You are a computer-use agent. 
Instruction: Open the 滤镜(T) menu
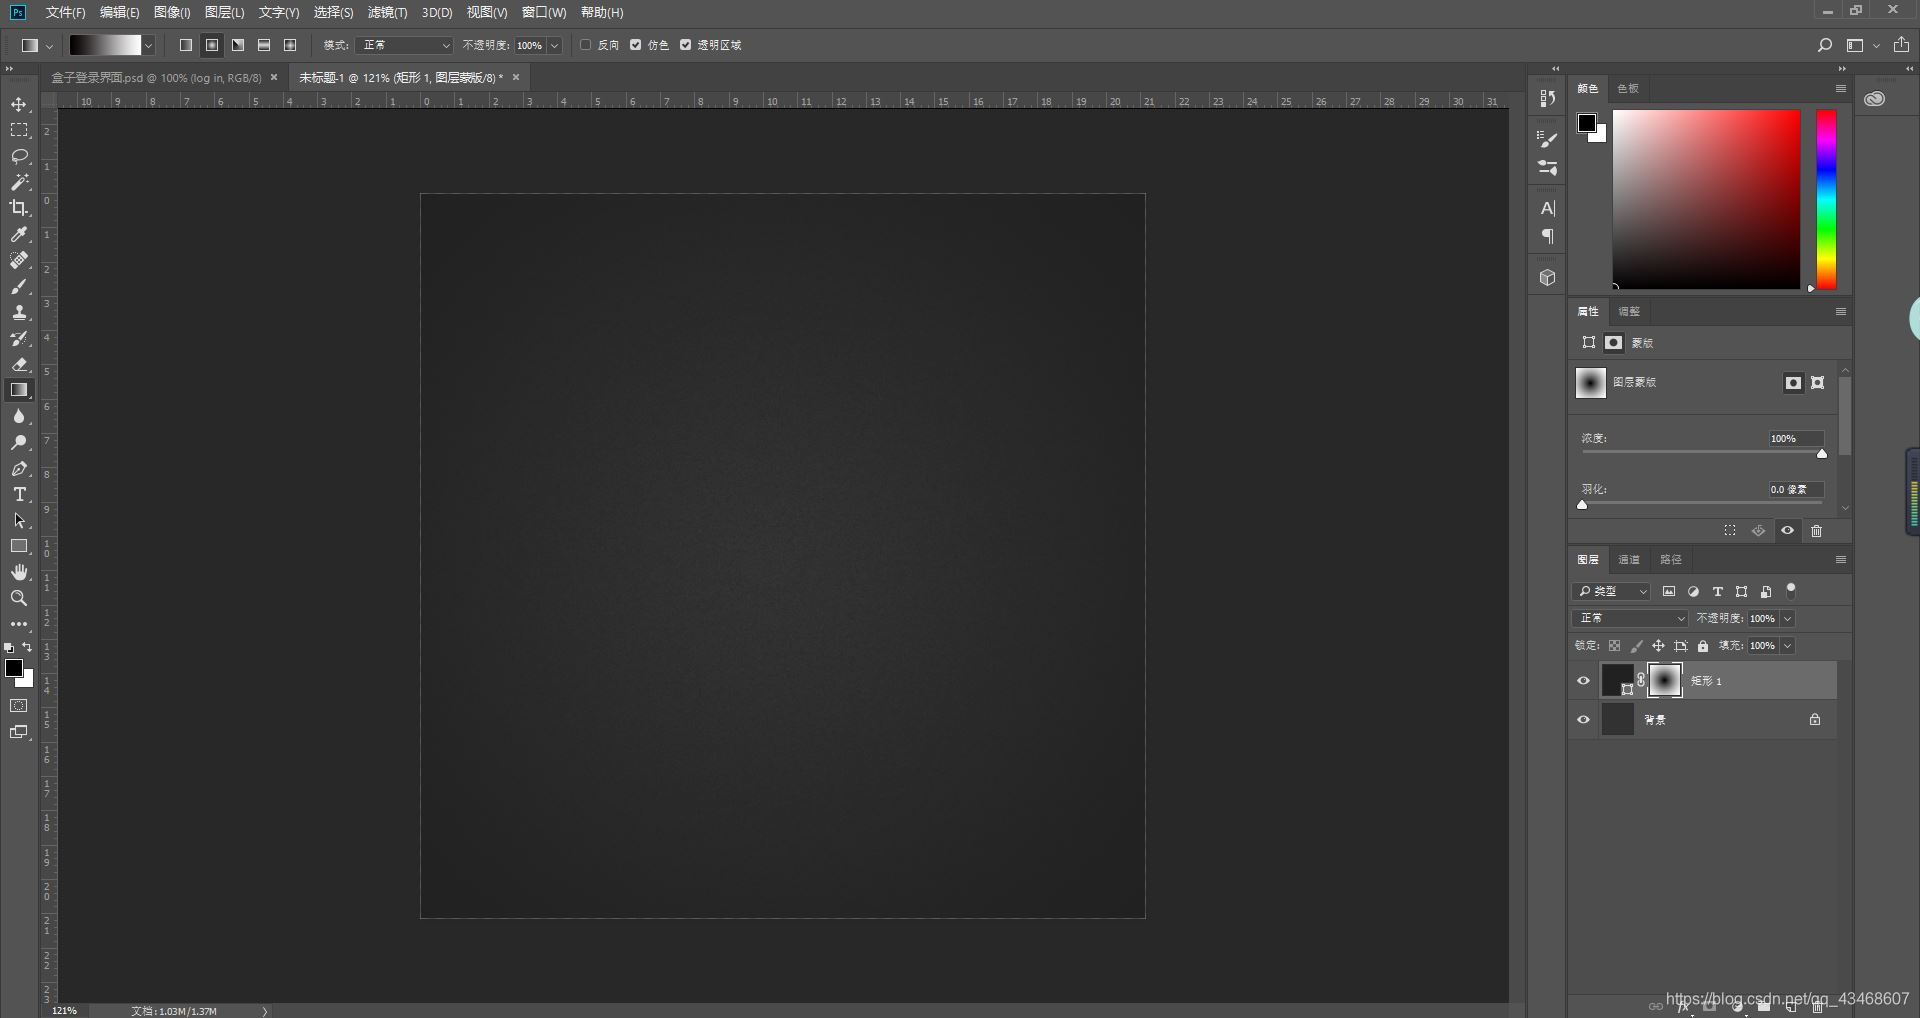pos(387,13)
